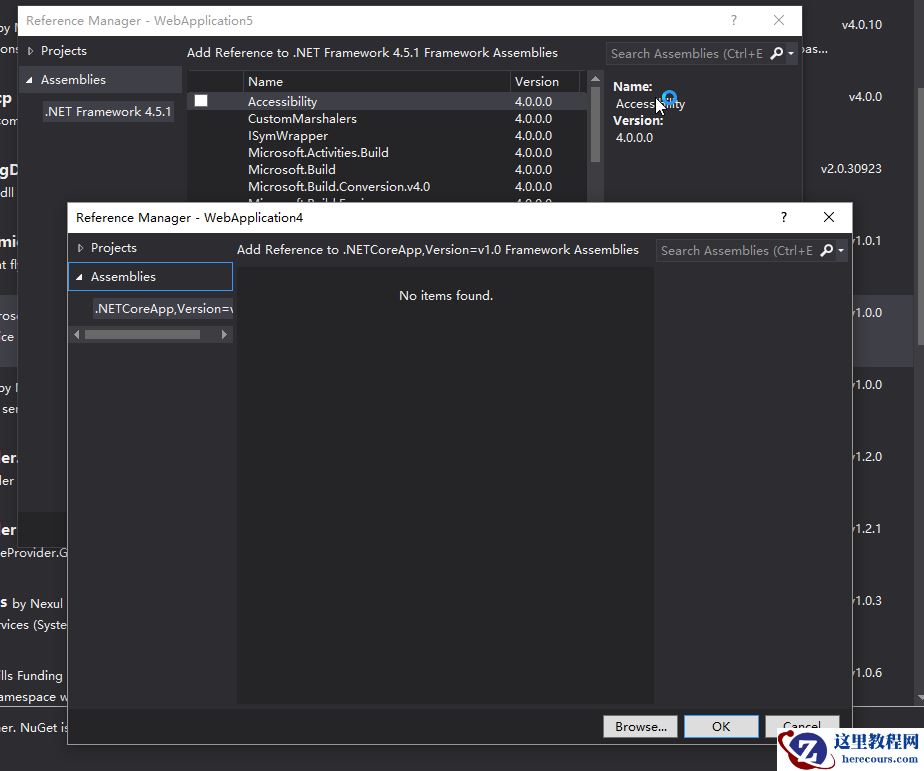924x771 pixels.
Task: Click the Browse... button
Action: [641, 726]
